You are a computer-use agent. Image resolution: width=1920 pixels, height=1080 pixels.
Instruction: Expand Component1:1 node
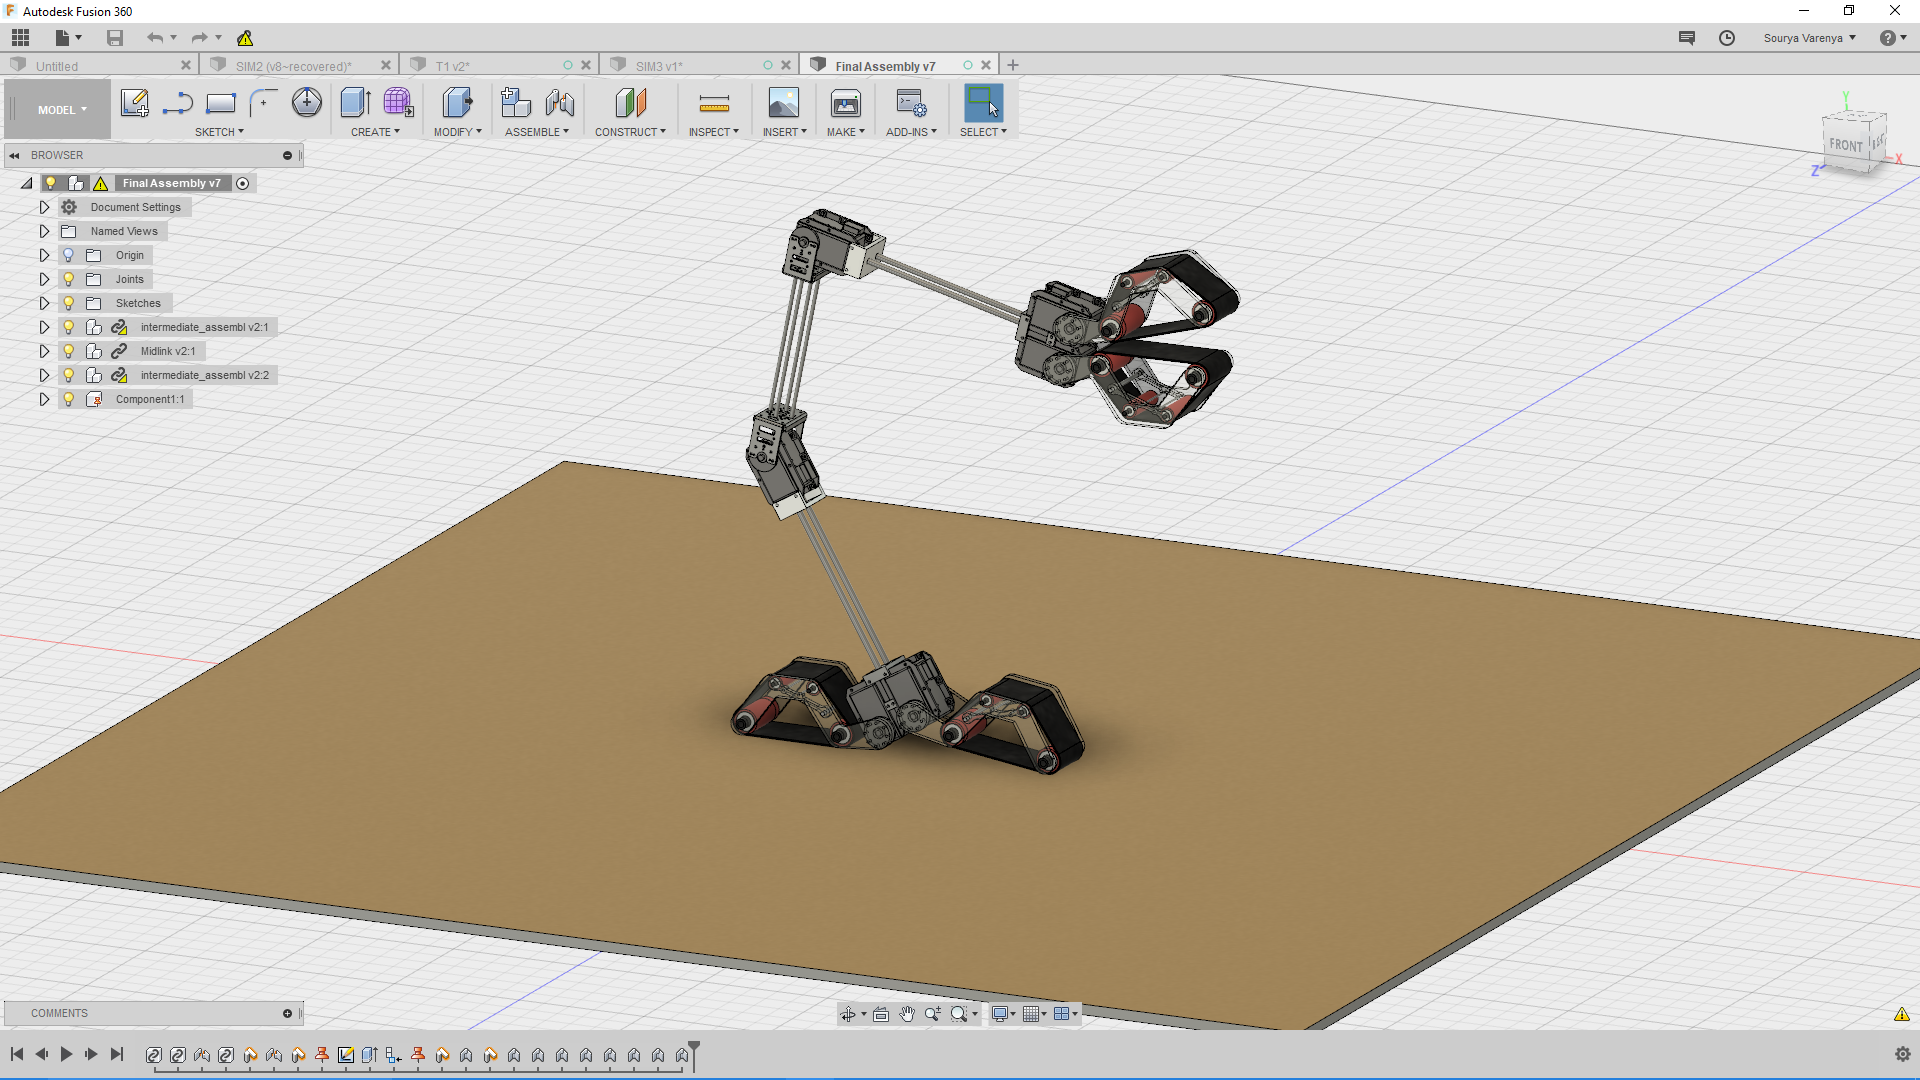pos(44,399)
